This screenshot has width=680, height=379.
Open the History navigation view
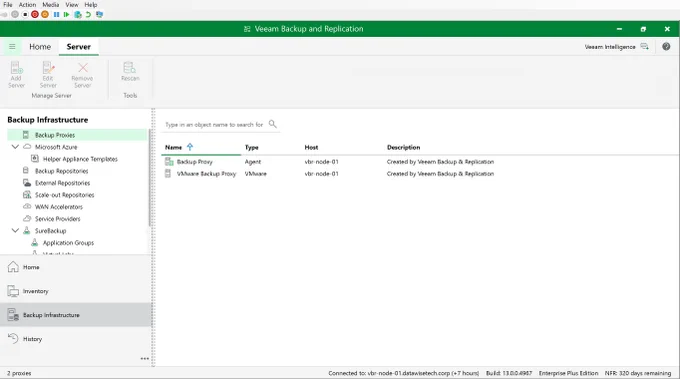[x=76, y=339]
